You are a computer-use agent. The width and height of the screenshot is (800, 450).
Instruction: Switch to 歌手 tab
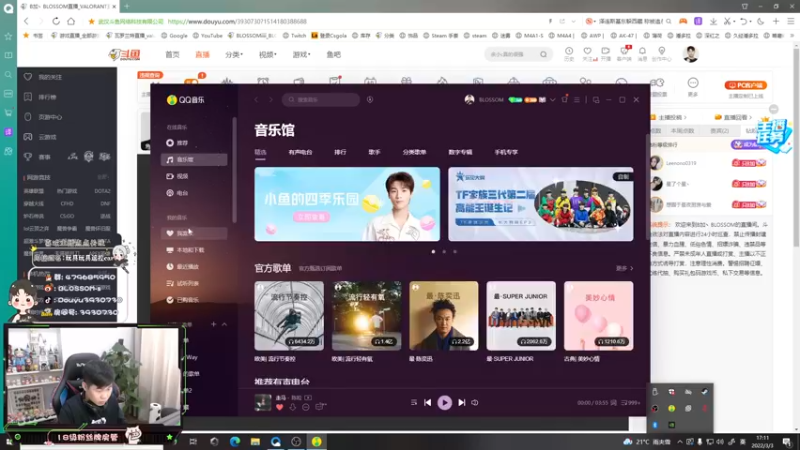[374, 152]
